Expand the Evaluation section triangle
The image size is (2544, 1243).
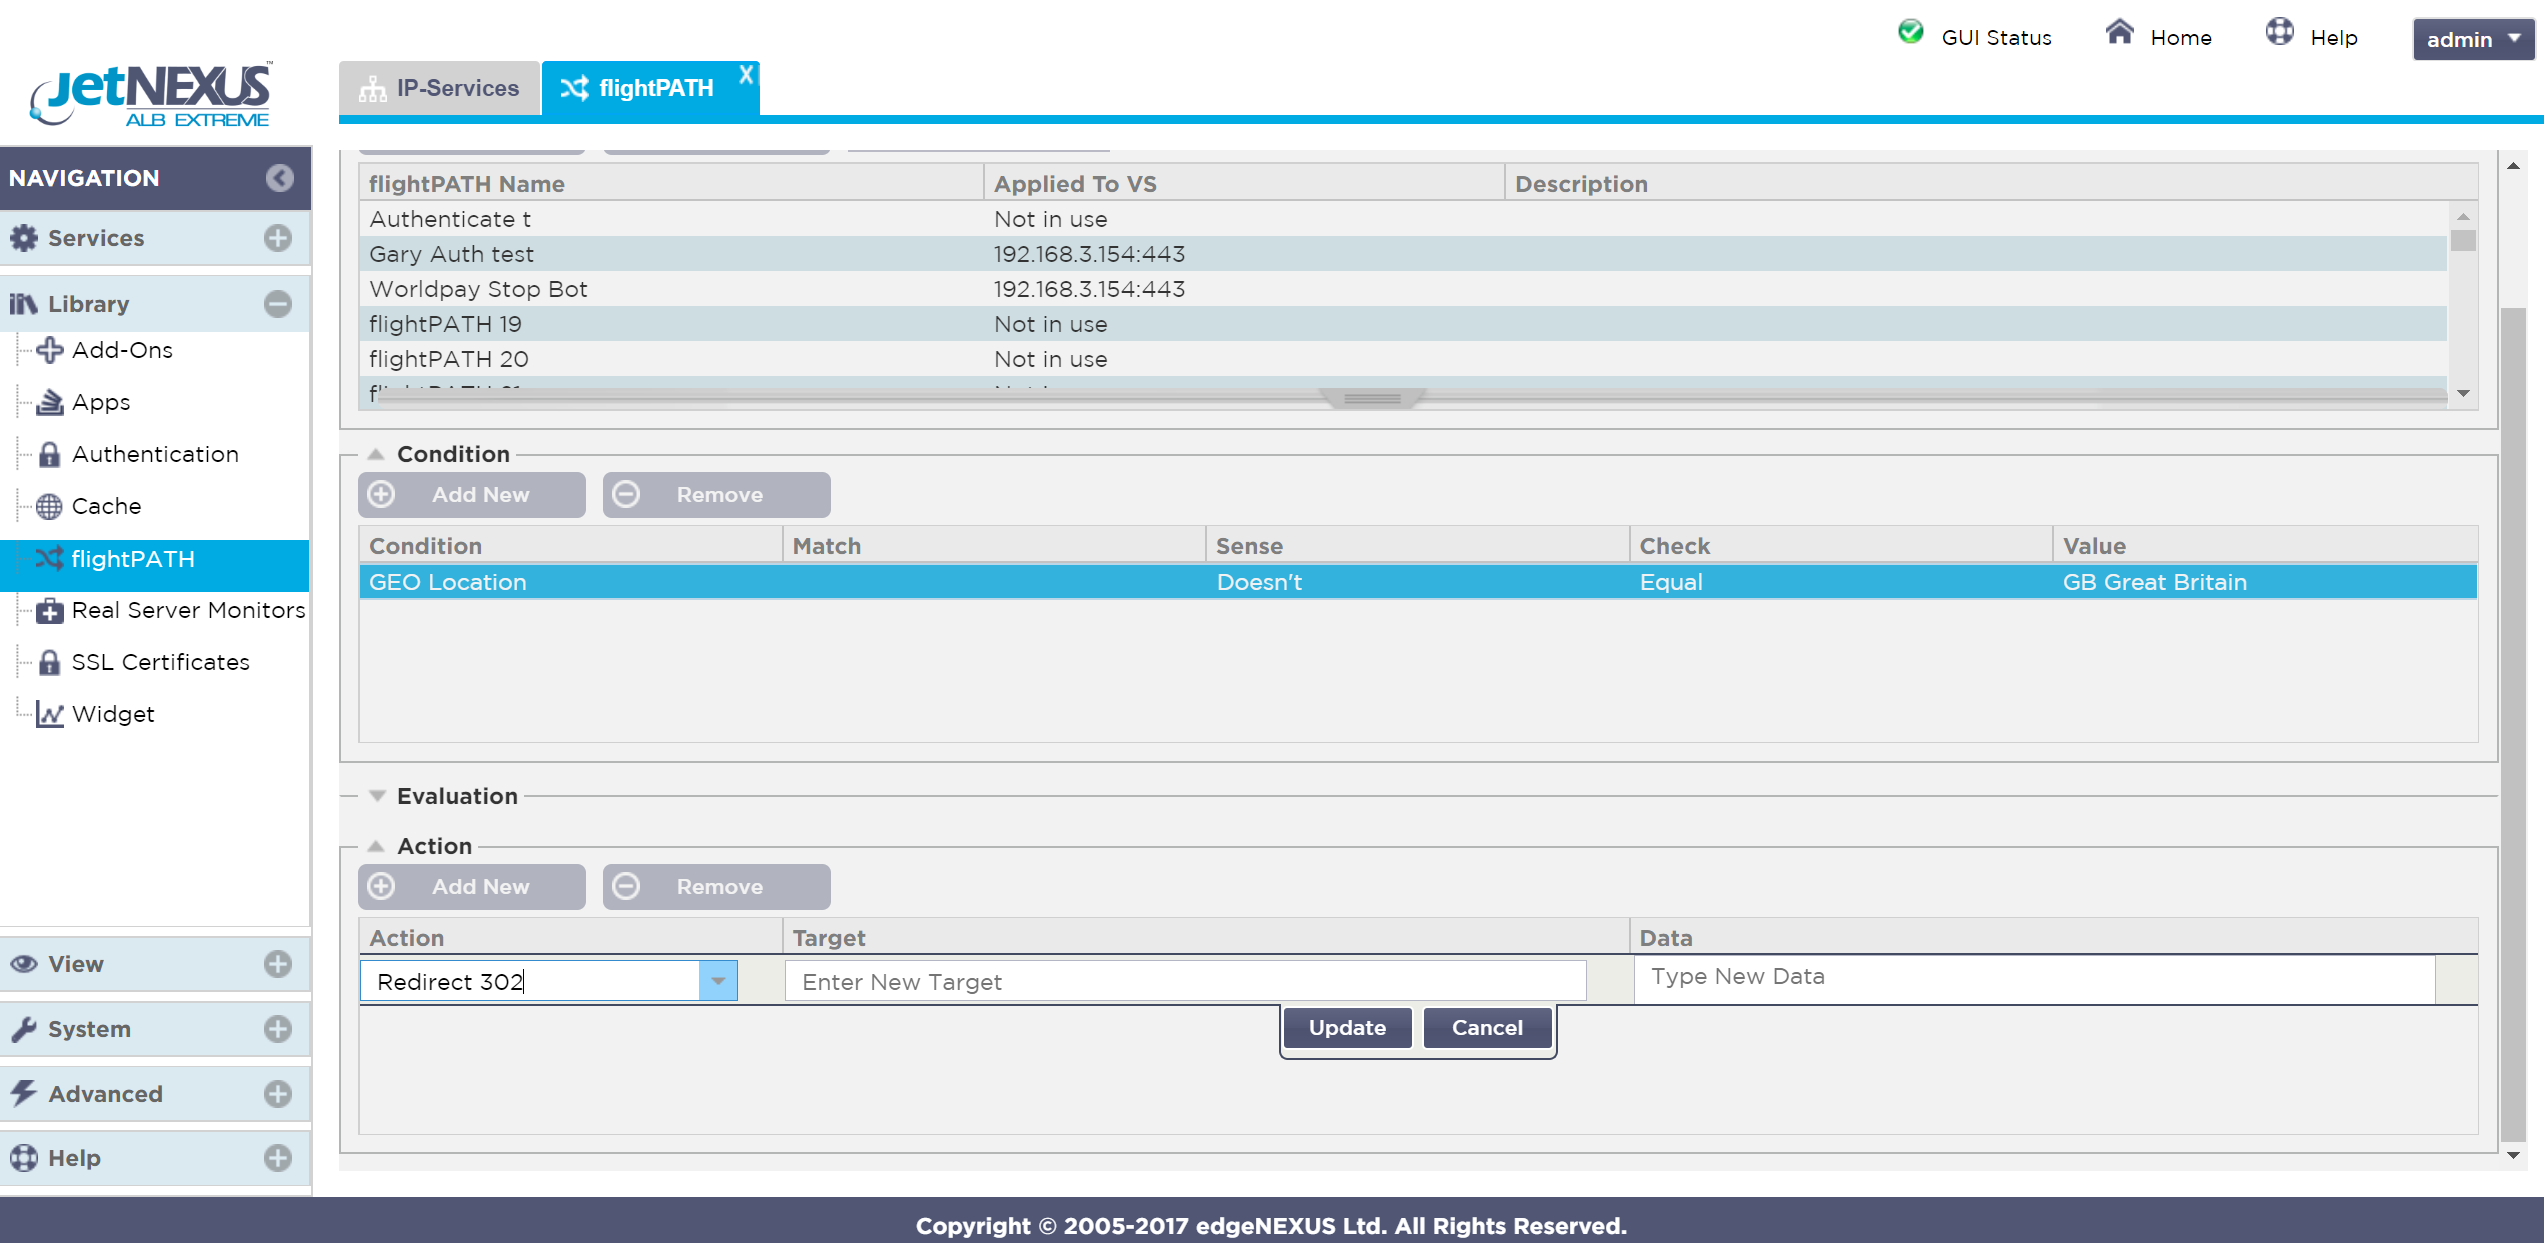point(377,796)
